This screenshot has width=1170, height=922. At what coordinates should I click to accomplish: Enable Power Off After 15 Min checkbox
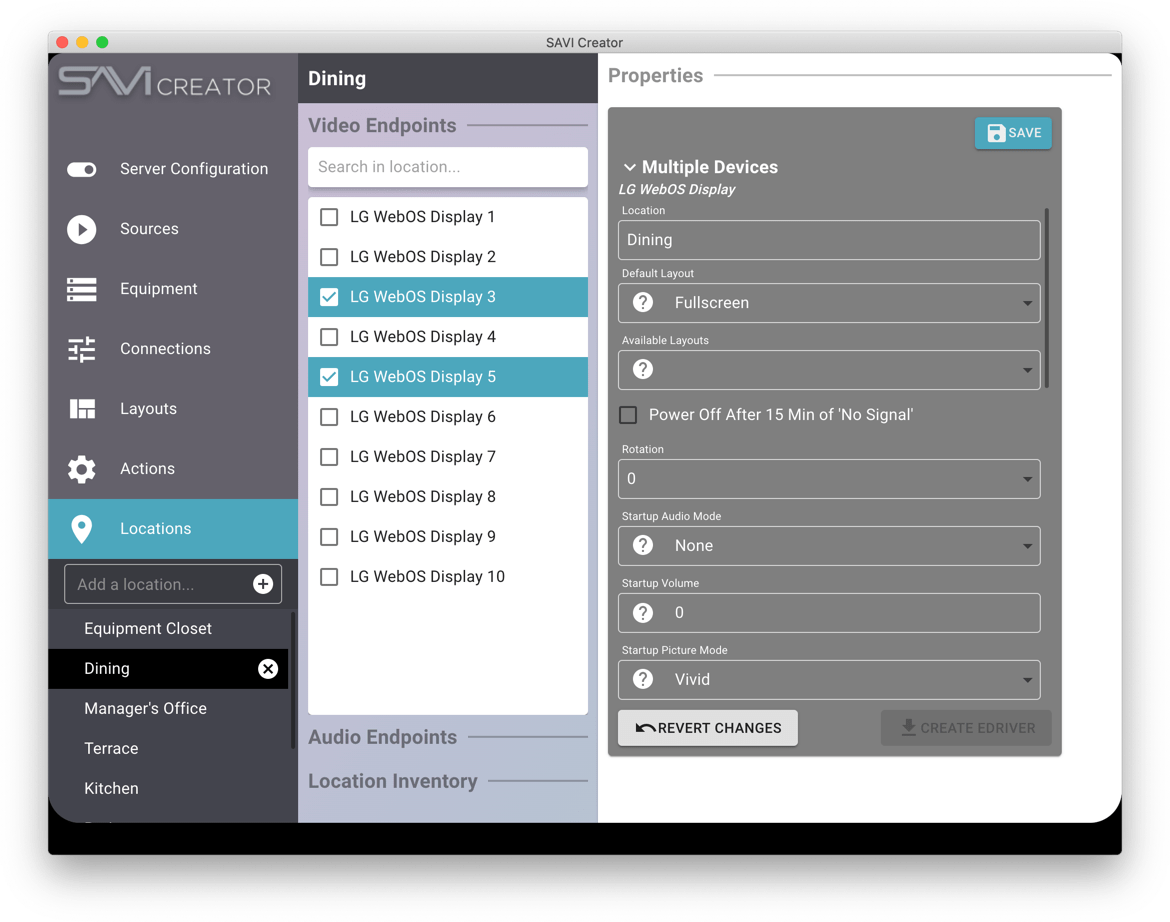tap(628, 415)
